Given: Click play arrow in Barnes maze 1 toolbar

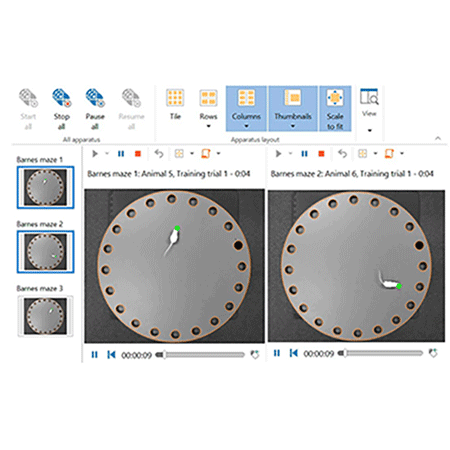Looking at the screenshot, I should pos(95,154).
